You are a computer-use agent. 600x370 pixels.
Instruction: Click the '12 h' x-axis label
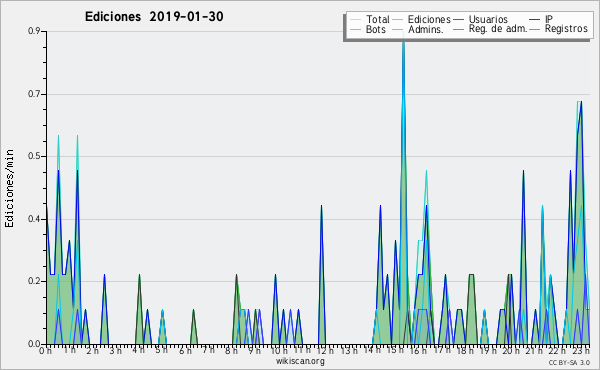click(325, 351)
